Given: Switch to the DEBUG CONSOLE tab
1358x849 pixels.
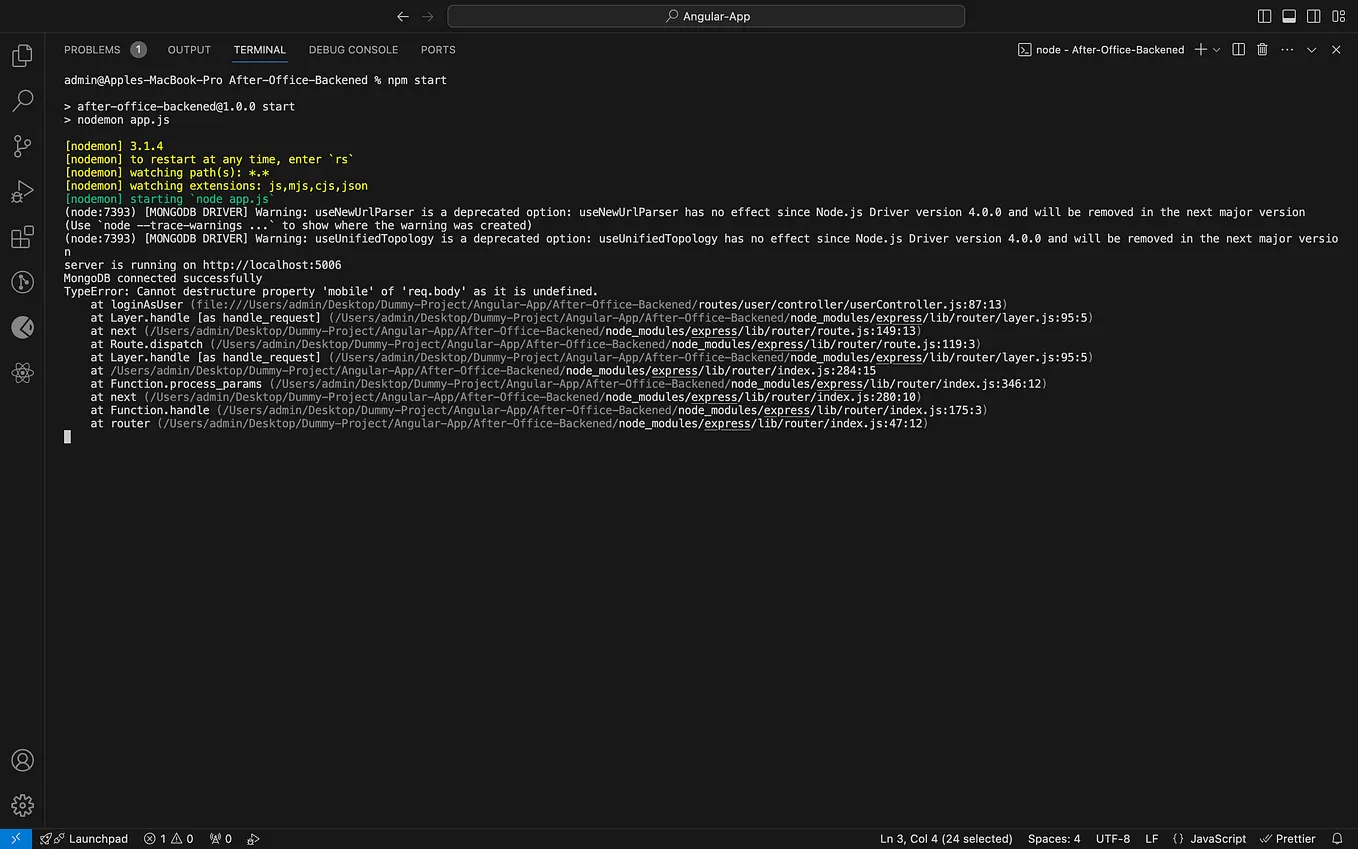Looking at the screenshot, I should pos(353,49).
